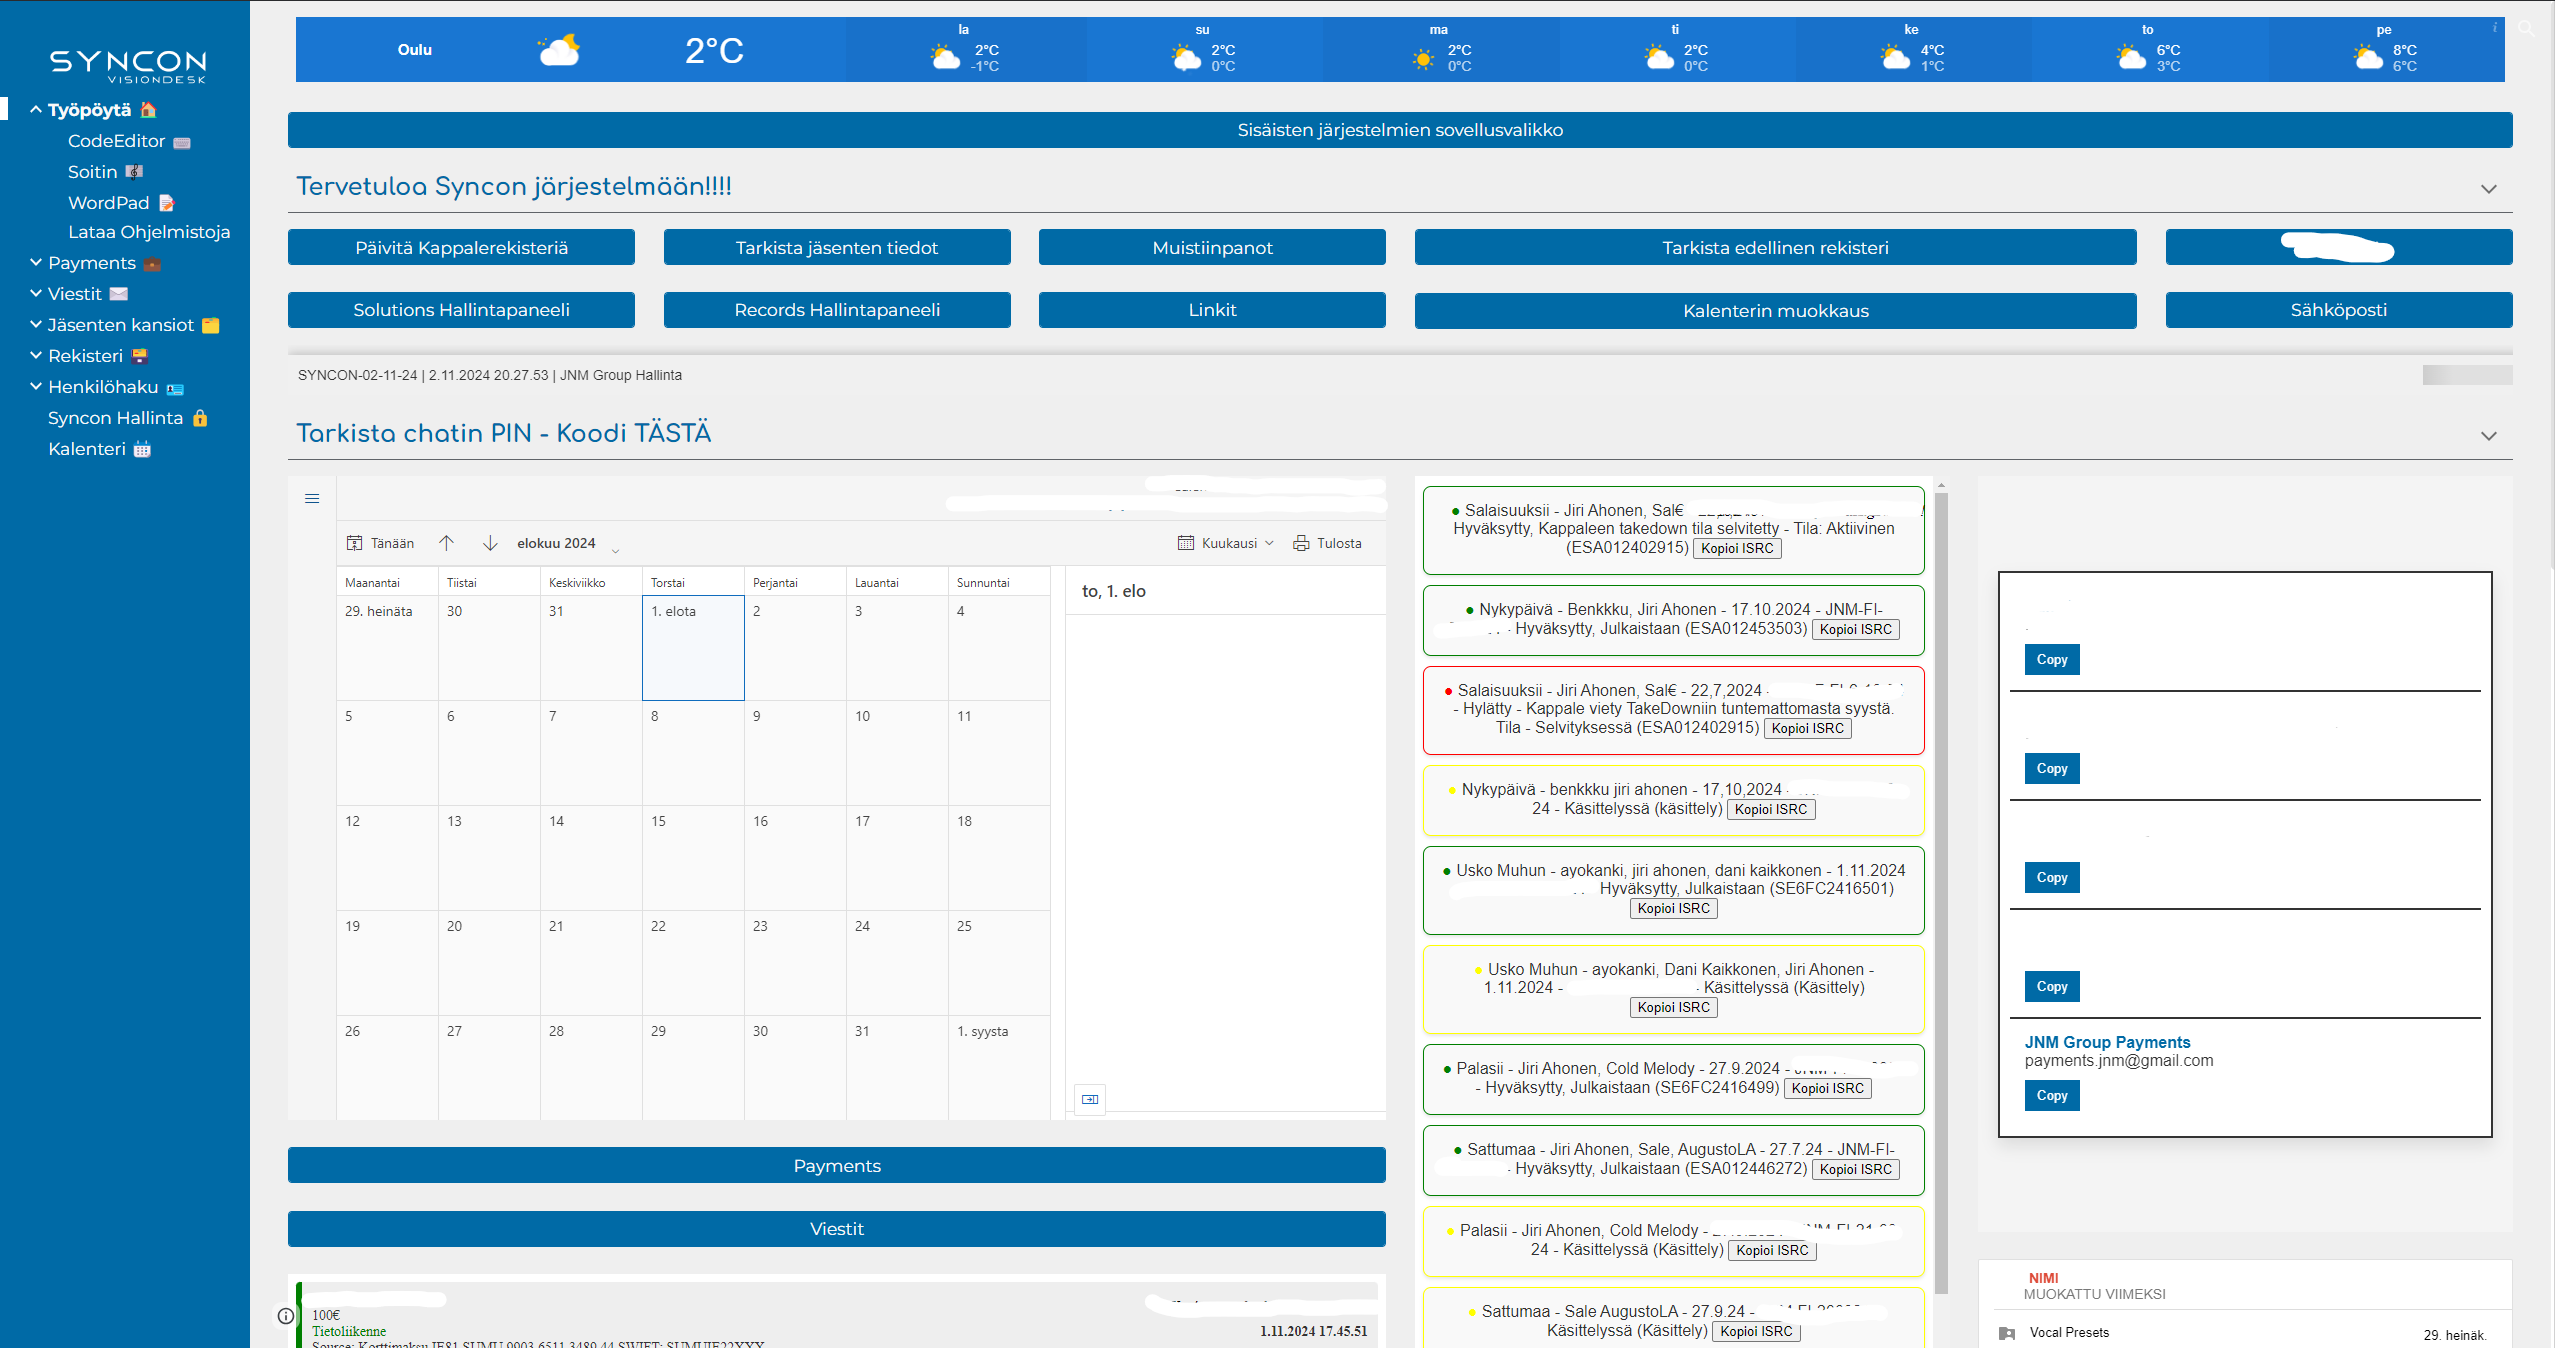Click Tarkista edellinen rekisteri icon button
This screenshot has height=1348, width=2555.
(x=1773, y=247)
